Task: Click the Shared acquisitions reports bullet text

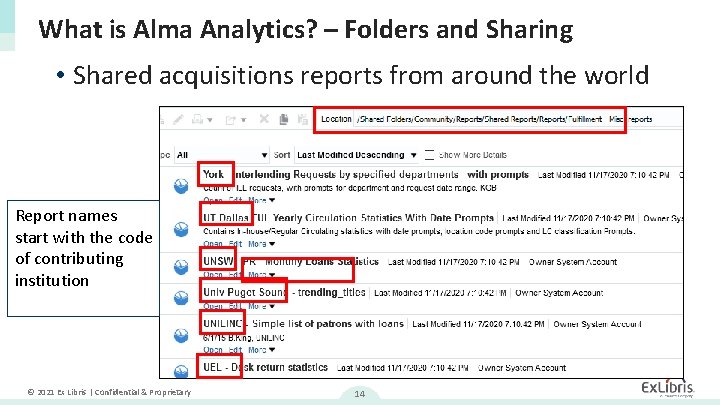Action: point(361,75)
